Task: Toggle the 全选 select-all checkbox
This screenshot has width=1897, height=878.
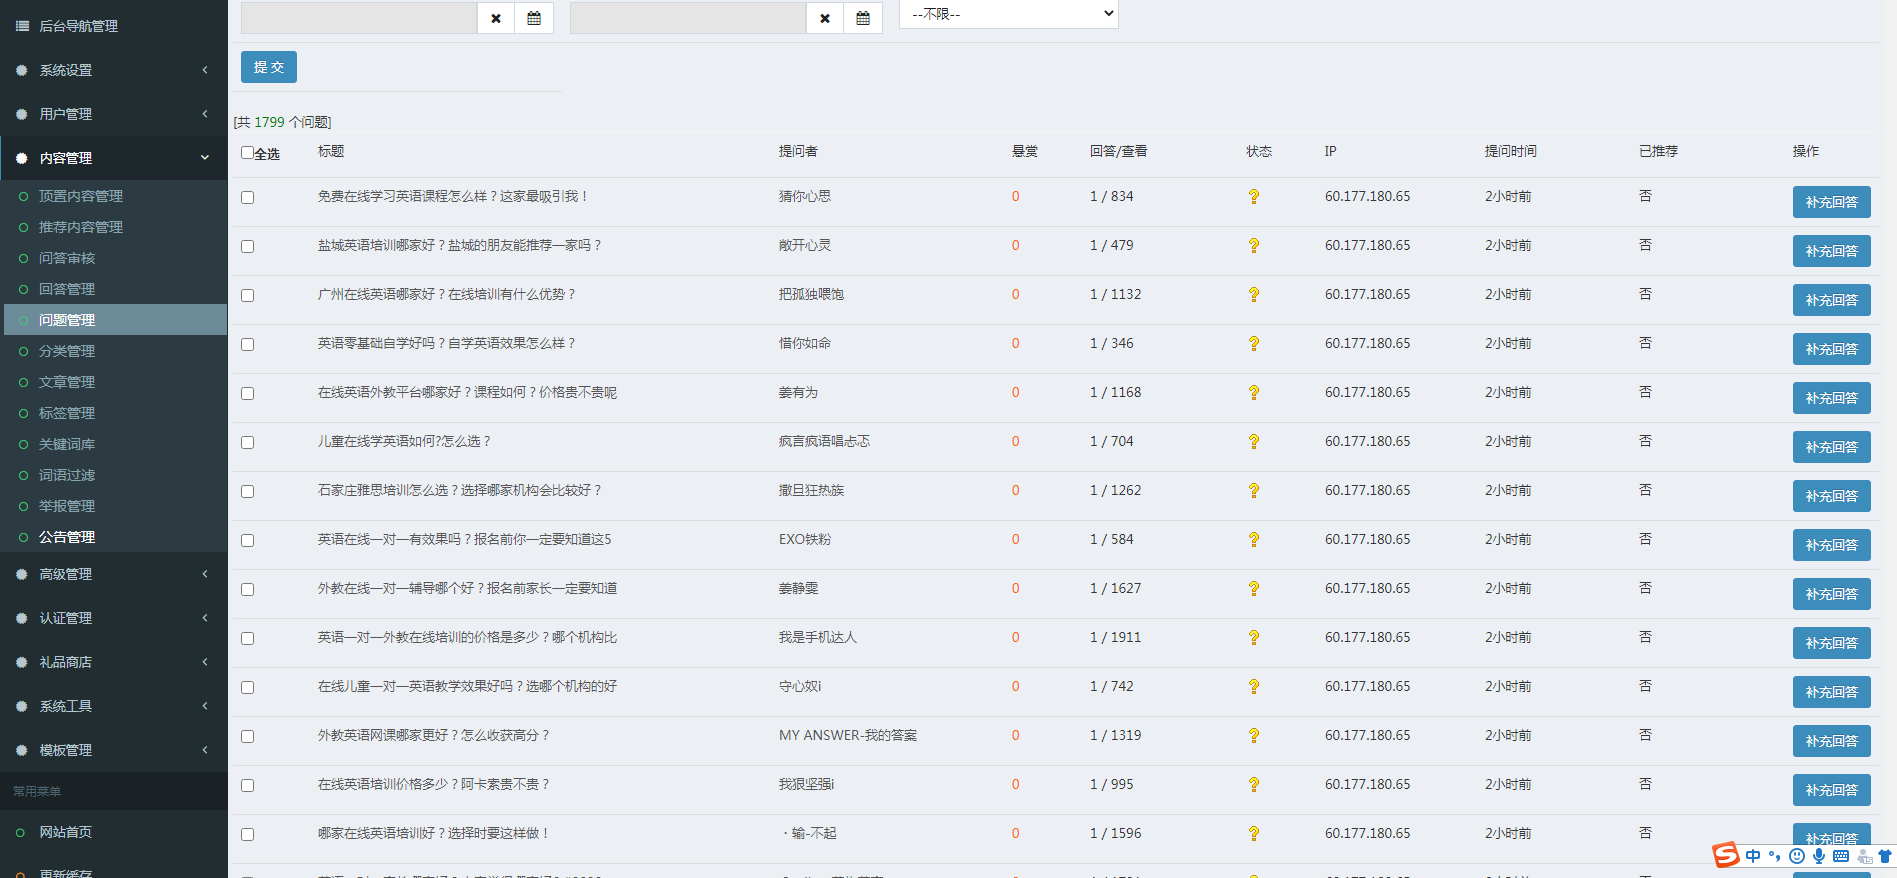Action: (x=247, y=153)
